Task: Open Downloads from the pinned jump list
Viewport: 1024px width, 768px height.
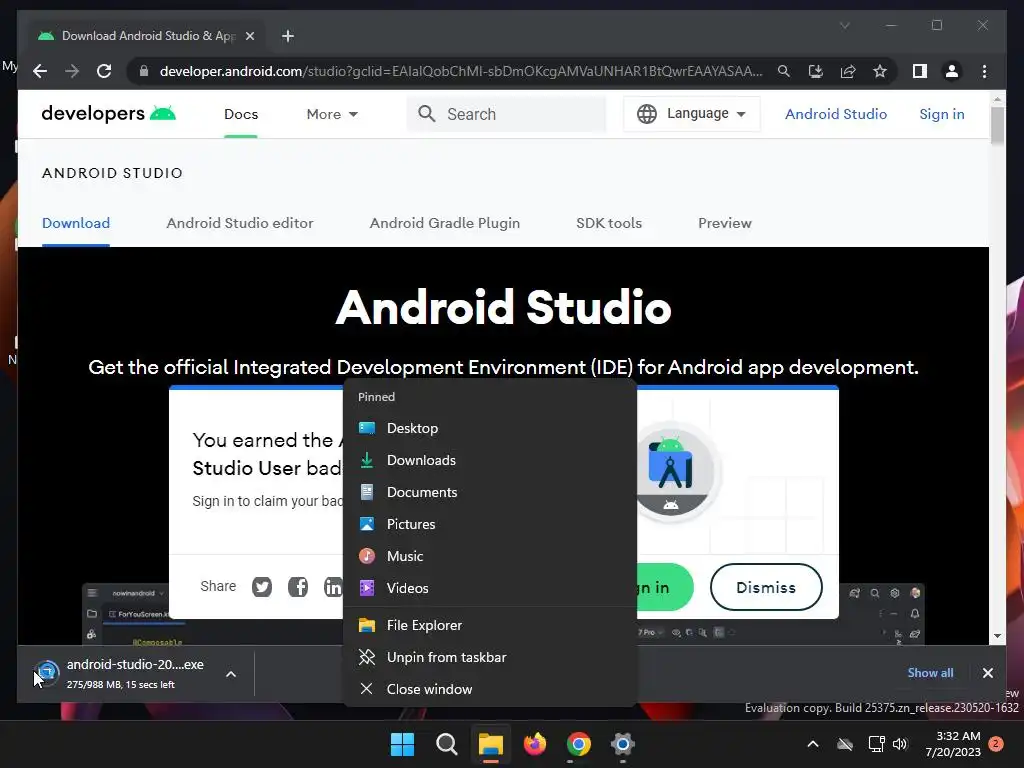Action: tap(490, 460)
